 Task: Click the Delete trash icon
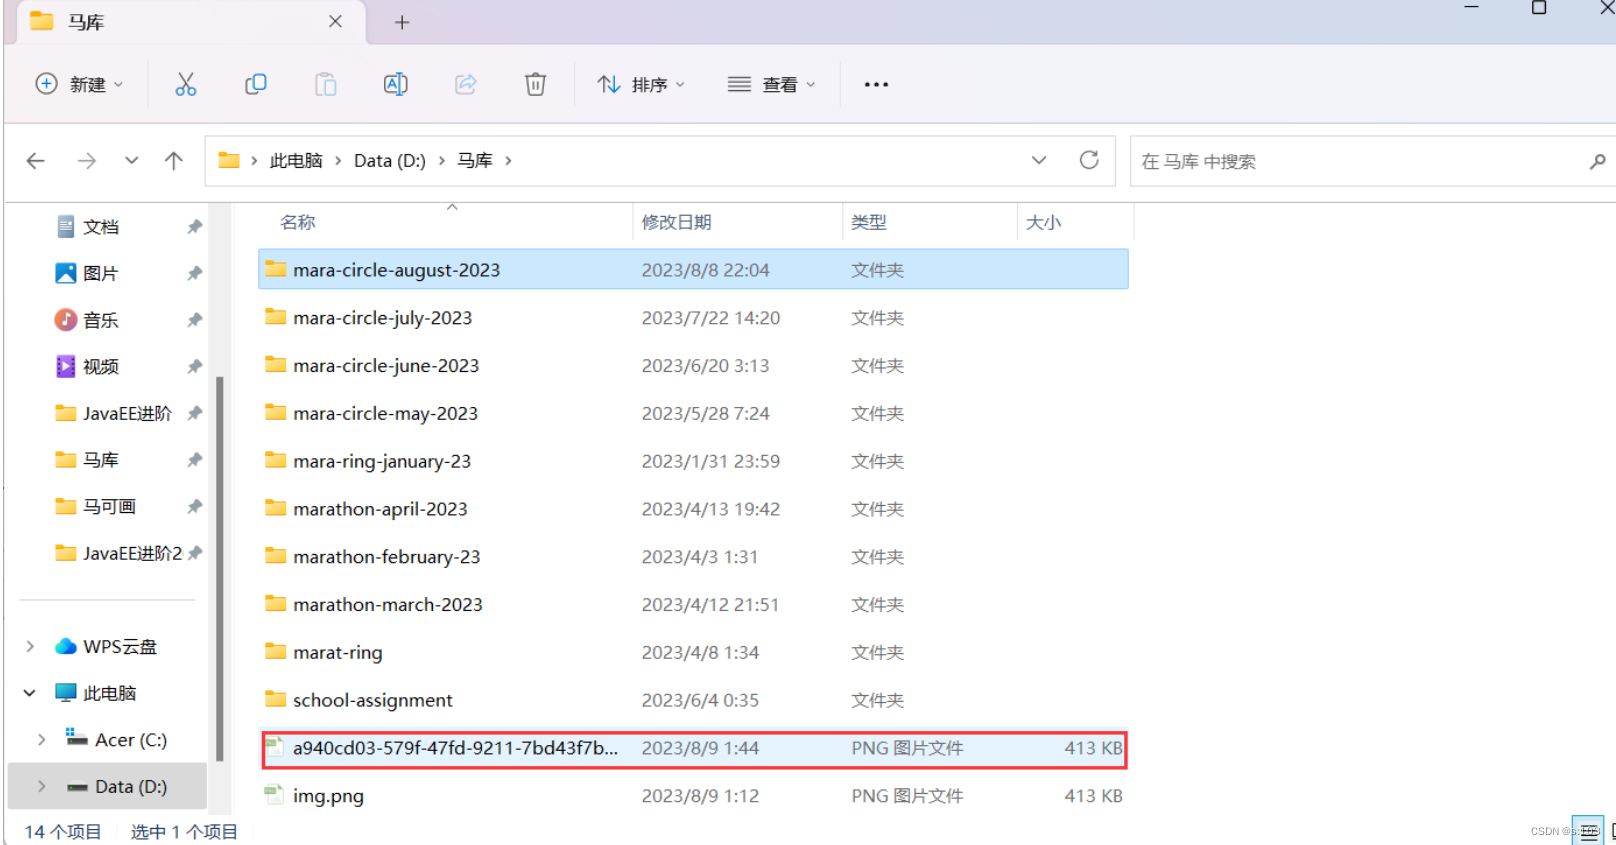click(536, 84)
